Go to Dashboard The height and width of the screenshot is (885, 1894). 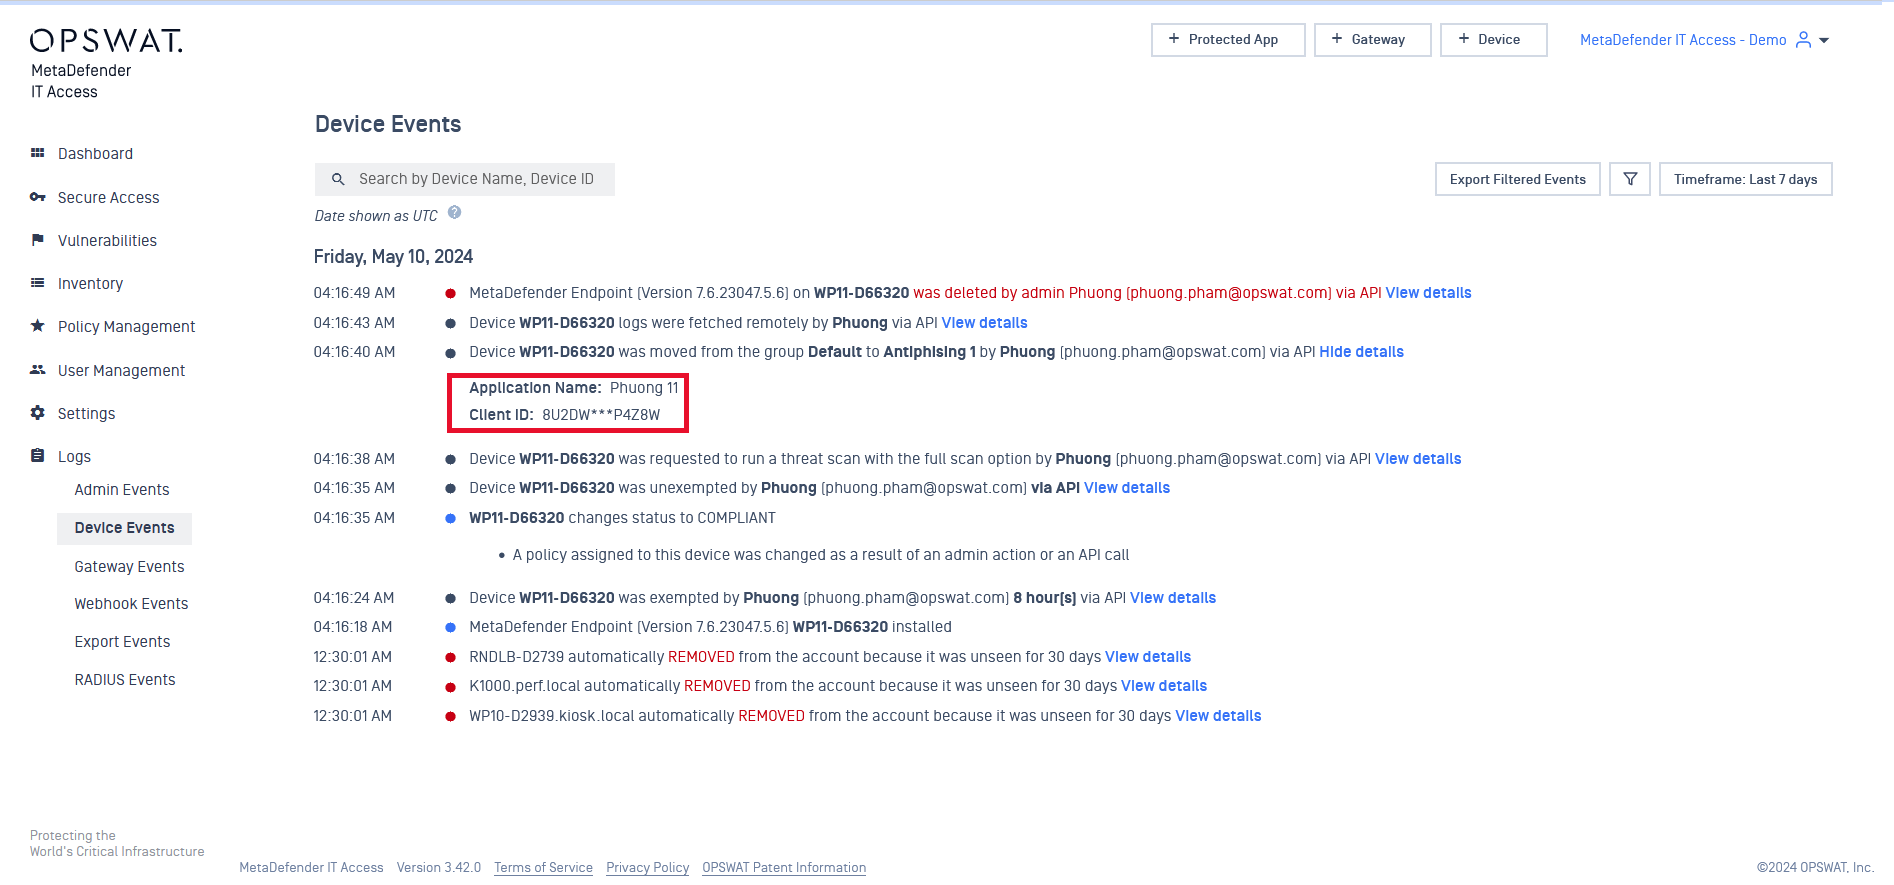[95, 154]
